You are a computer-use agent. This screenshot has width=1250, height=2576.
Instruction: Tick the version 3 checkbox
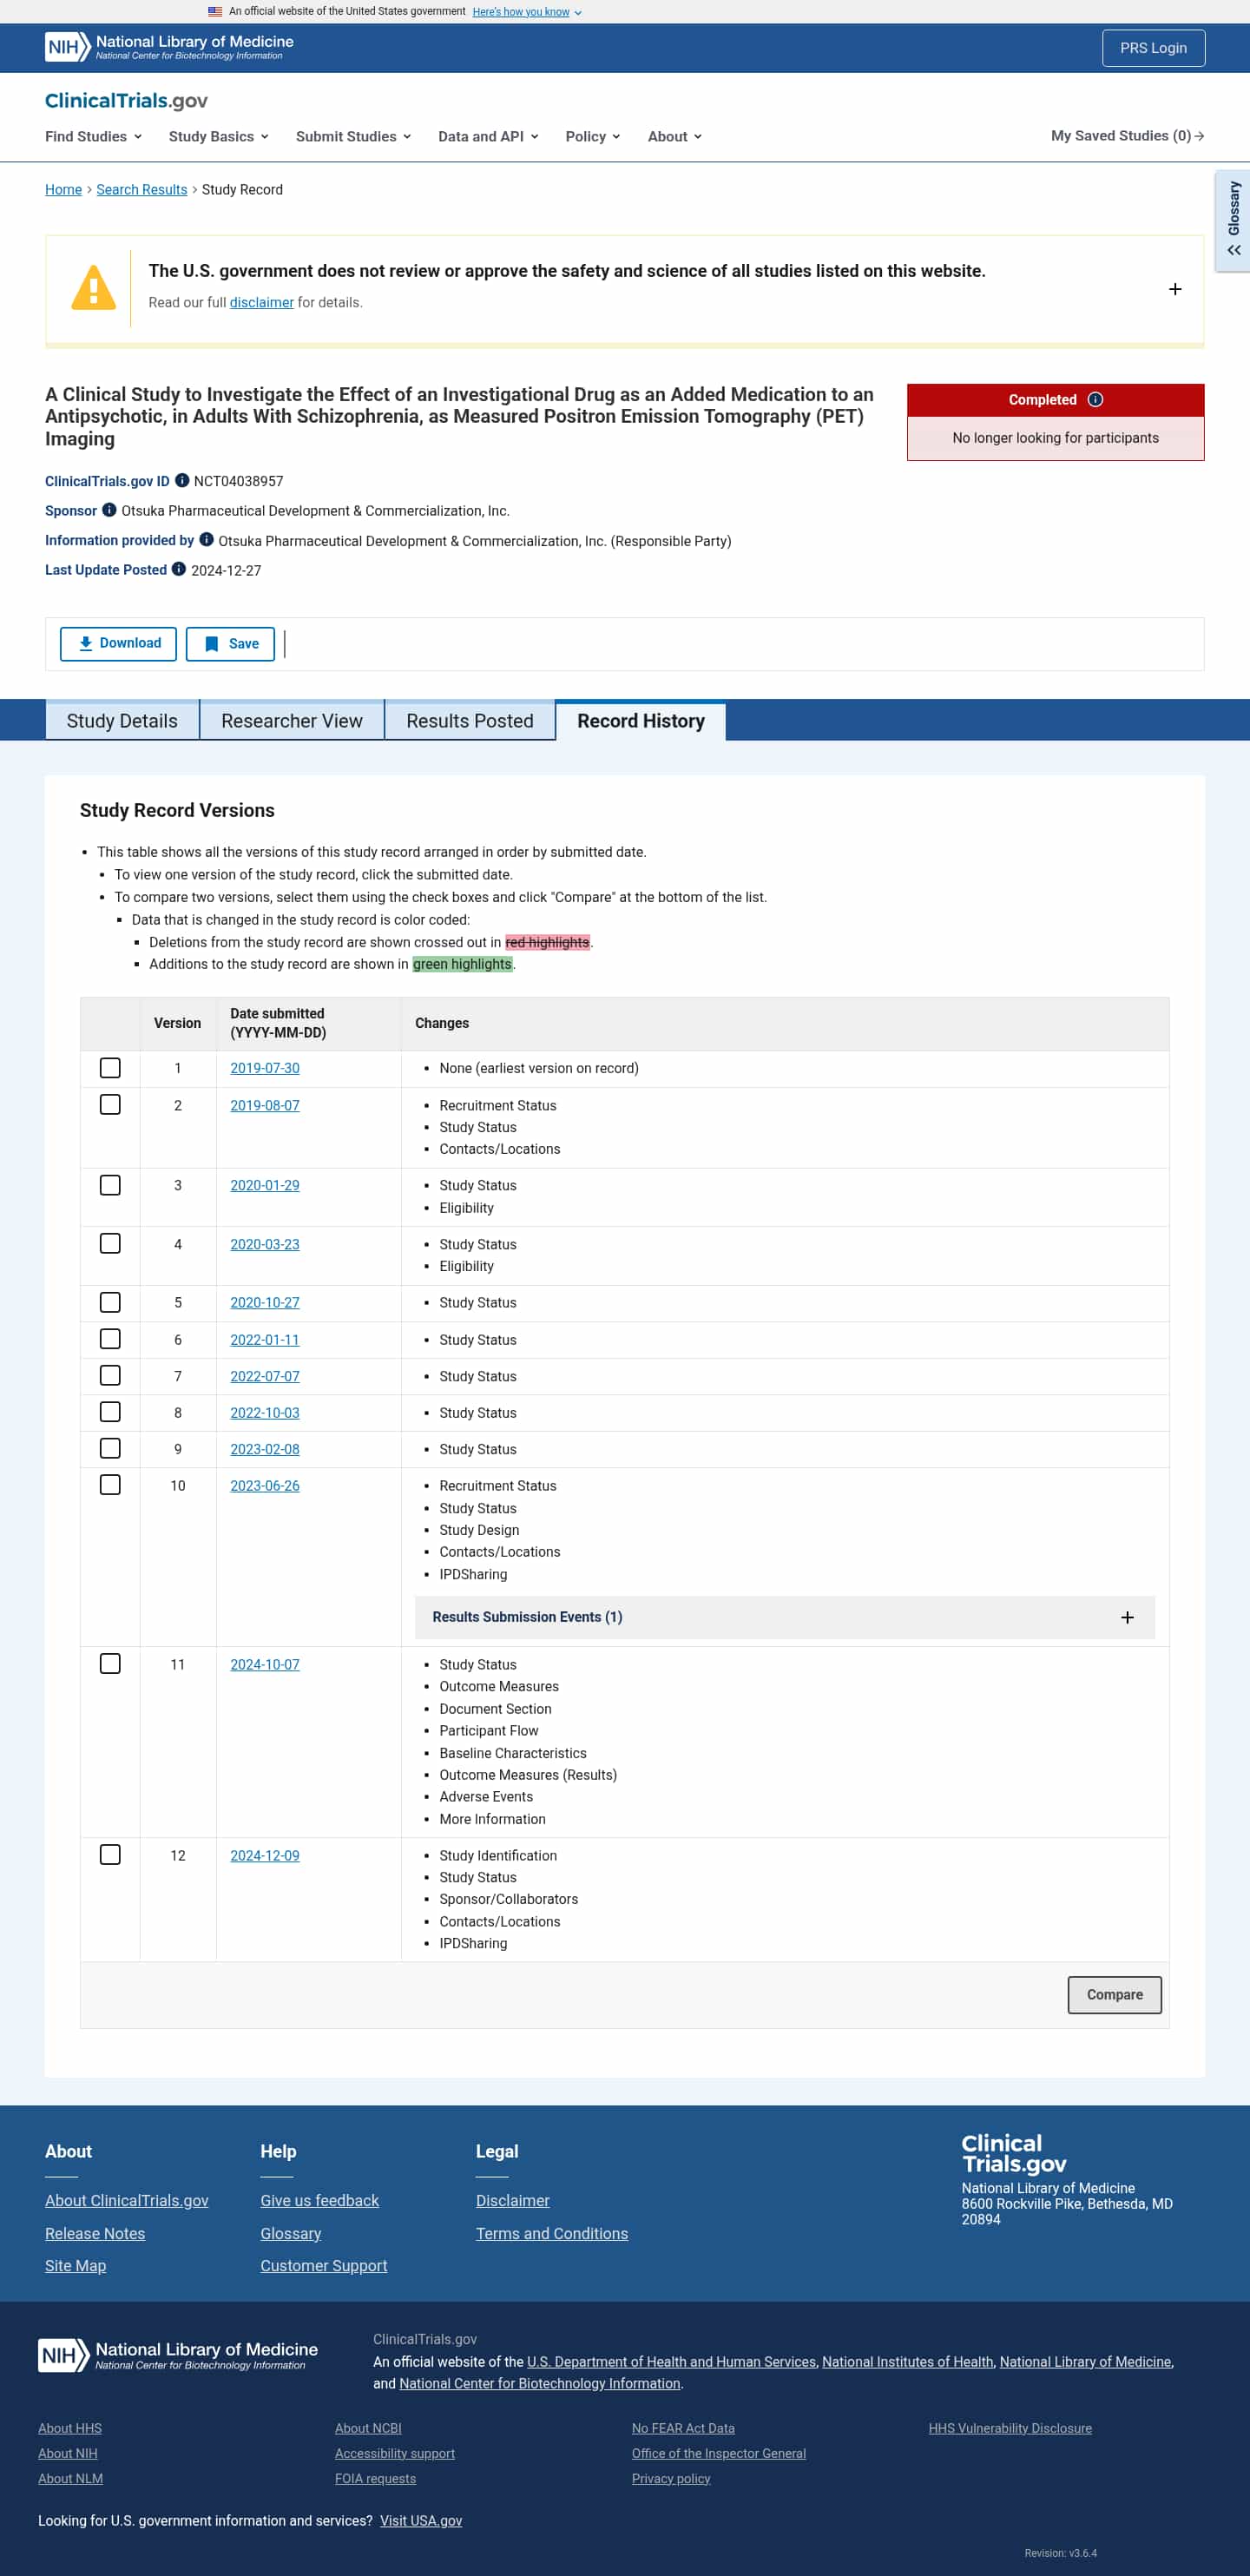pos(110,1185)
